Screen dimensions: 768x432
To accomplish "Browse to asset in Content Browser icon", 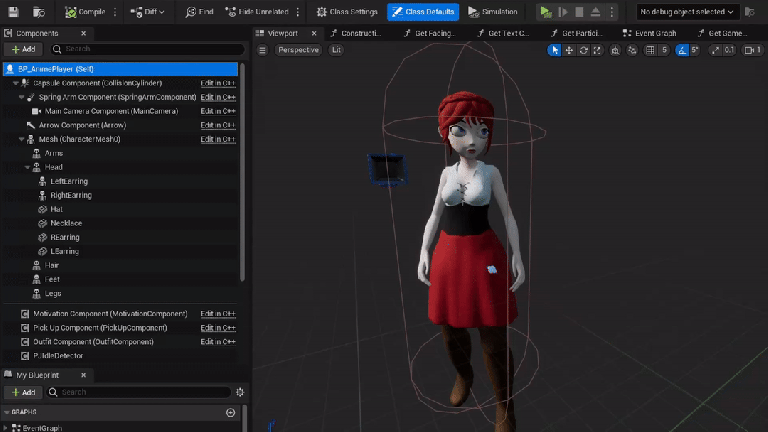I will pyautogui.click(x=39, y=12).
